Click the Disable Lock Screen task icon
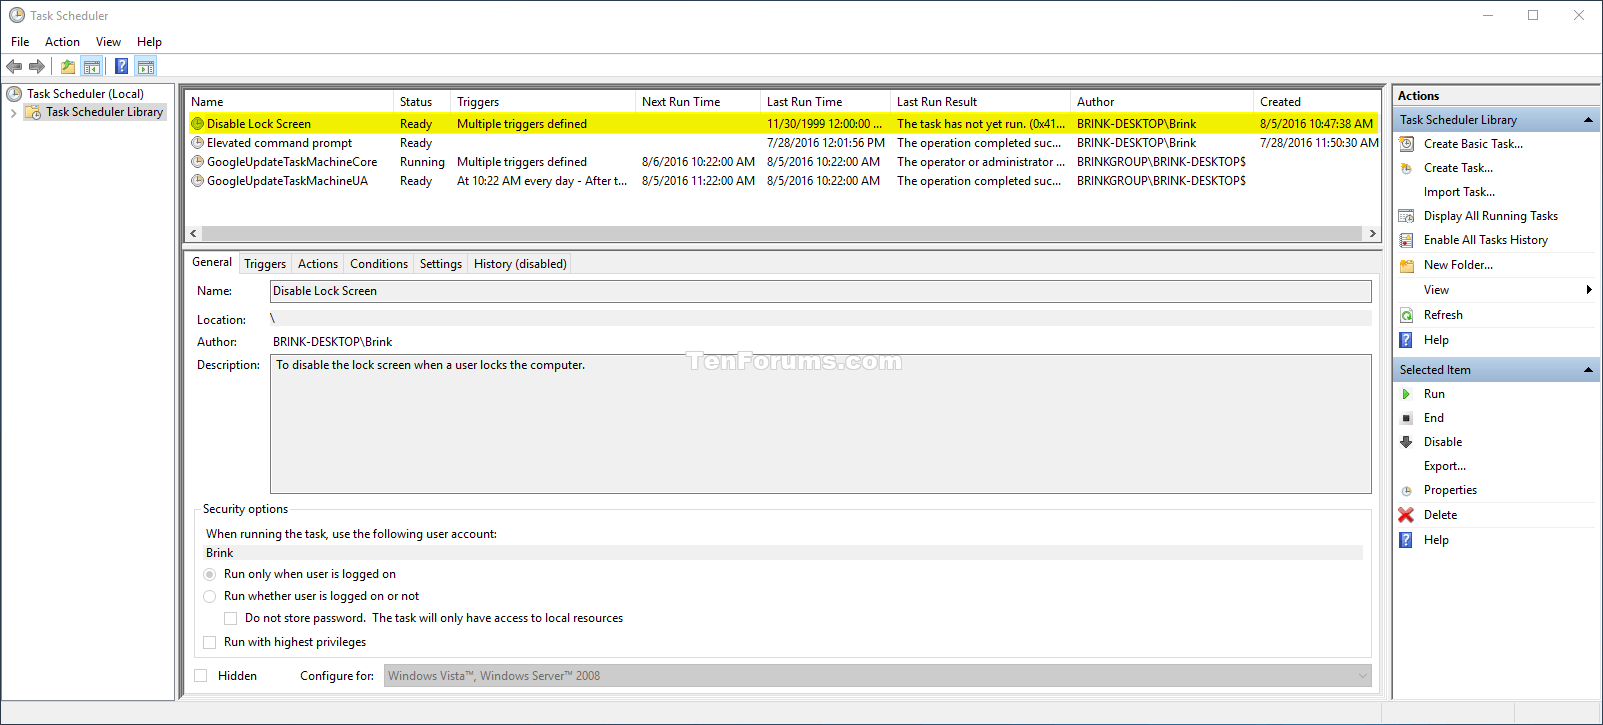1603x725 pixels. (198, 124)
